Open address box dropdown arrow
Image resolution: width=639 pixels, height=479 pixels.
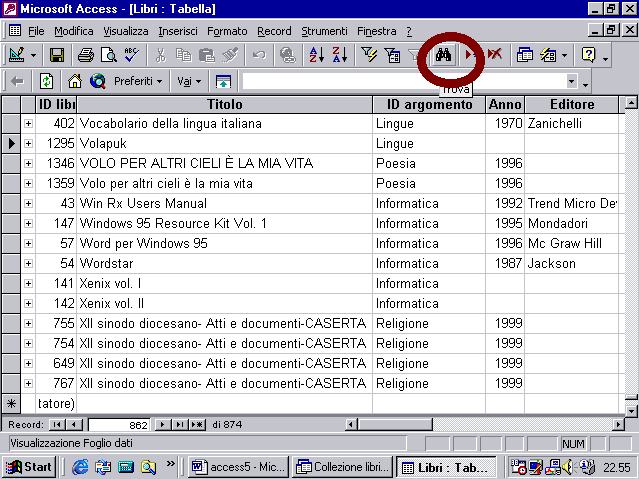[x=572, y=81]
